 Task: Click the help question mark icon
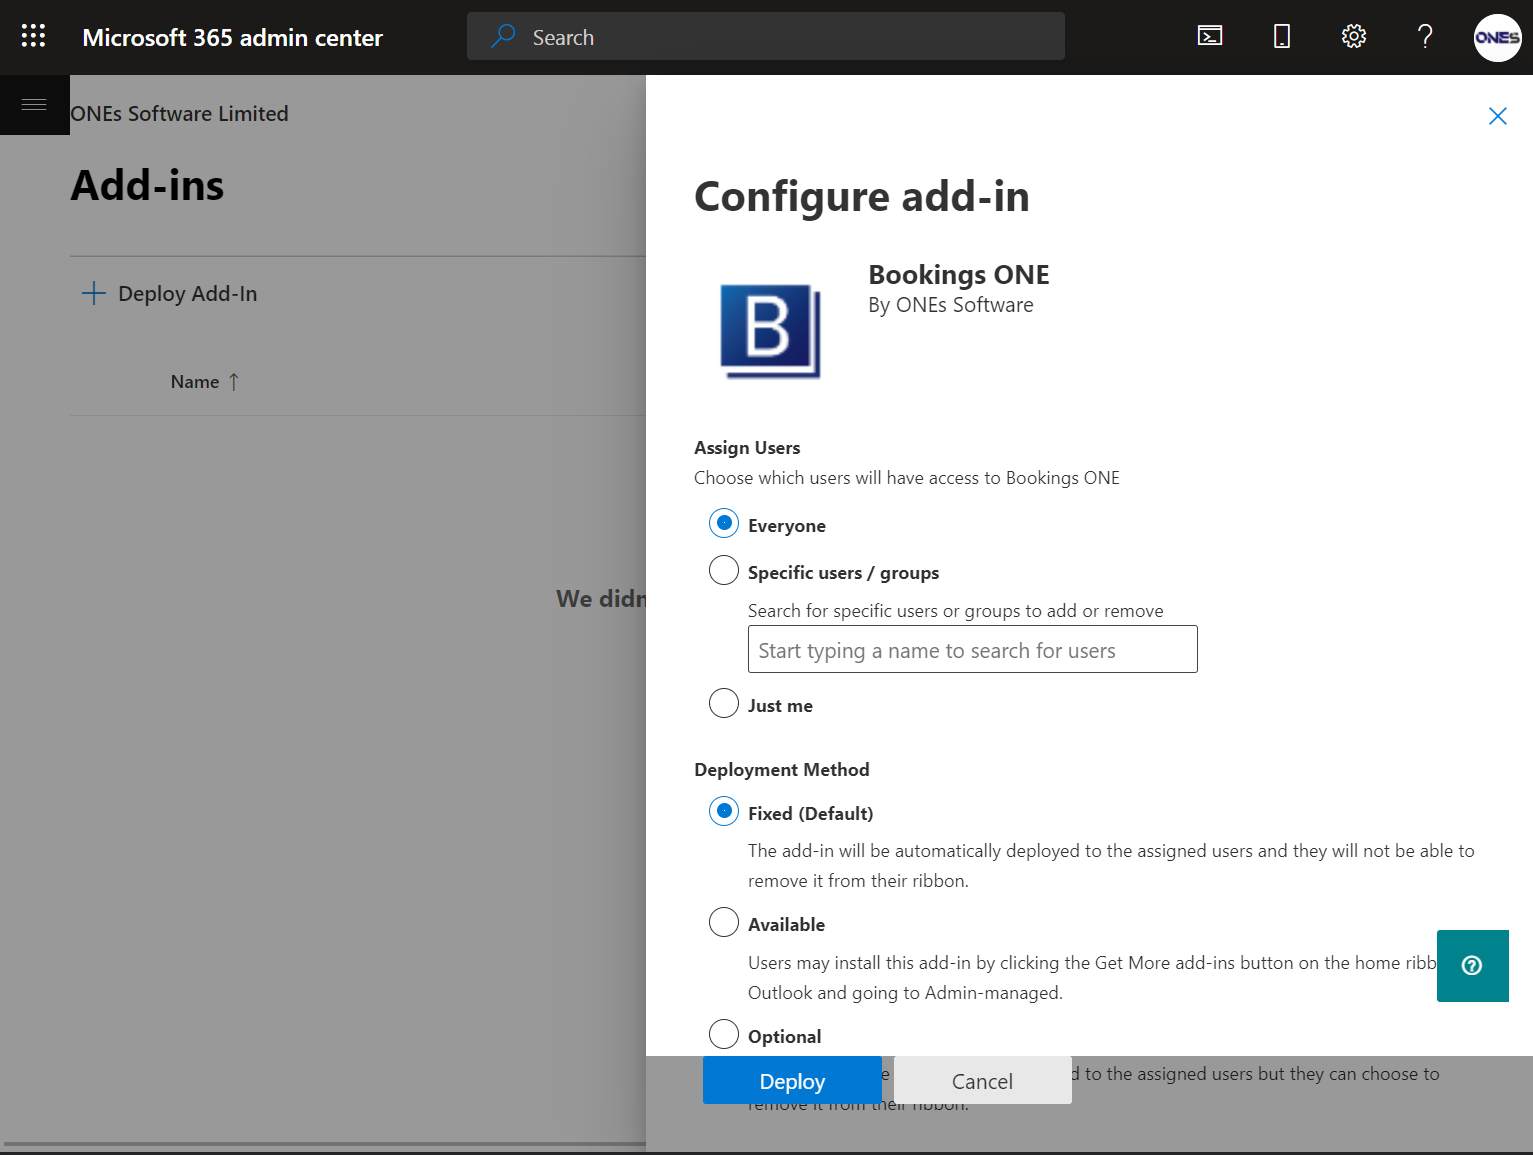click(x=1425, y=37)
